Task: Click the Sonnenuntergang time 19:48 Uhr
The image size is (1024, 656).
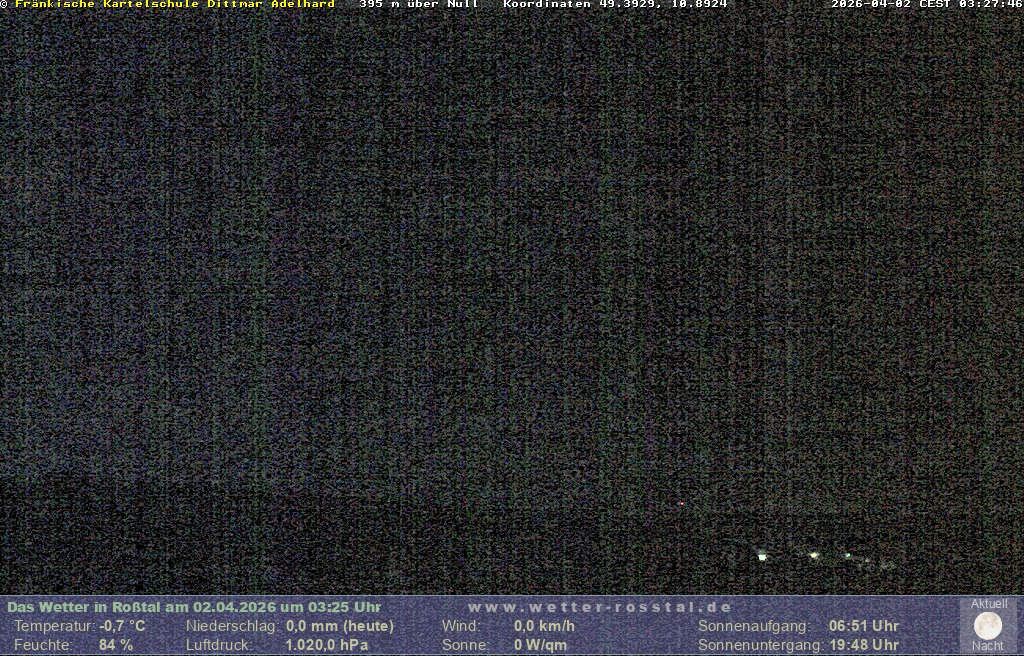Action: pos(863,645)
